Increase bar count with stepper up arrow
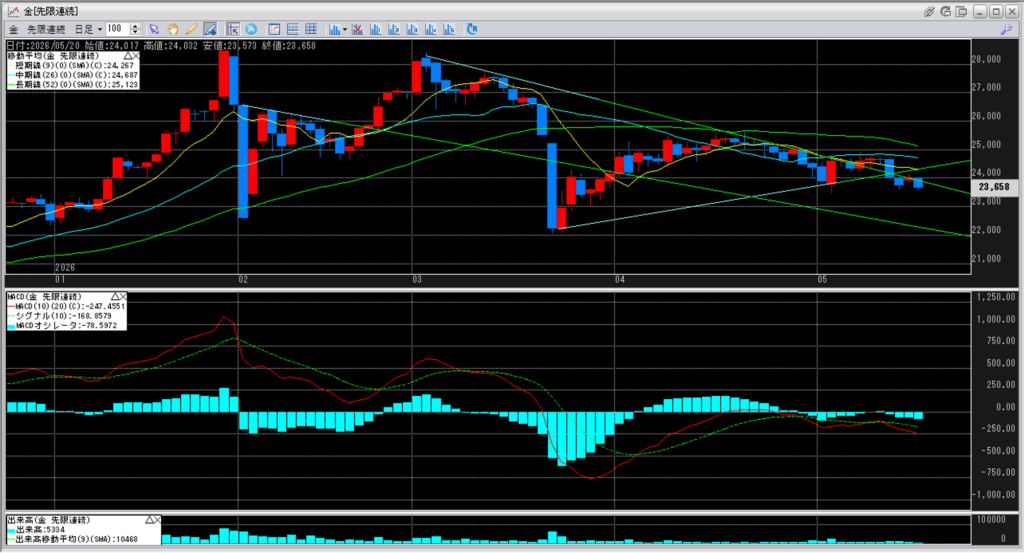1024x553 pixels. pyautogui.click(x=135, y=26)
